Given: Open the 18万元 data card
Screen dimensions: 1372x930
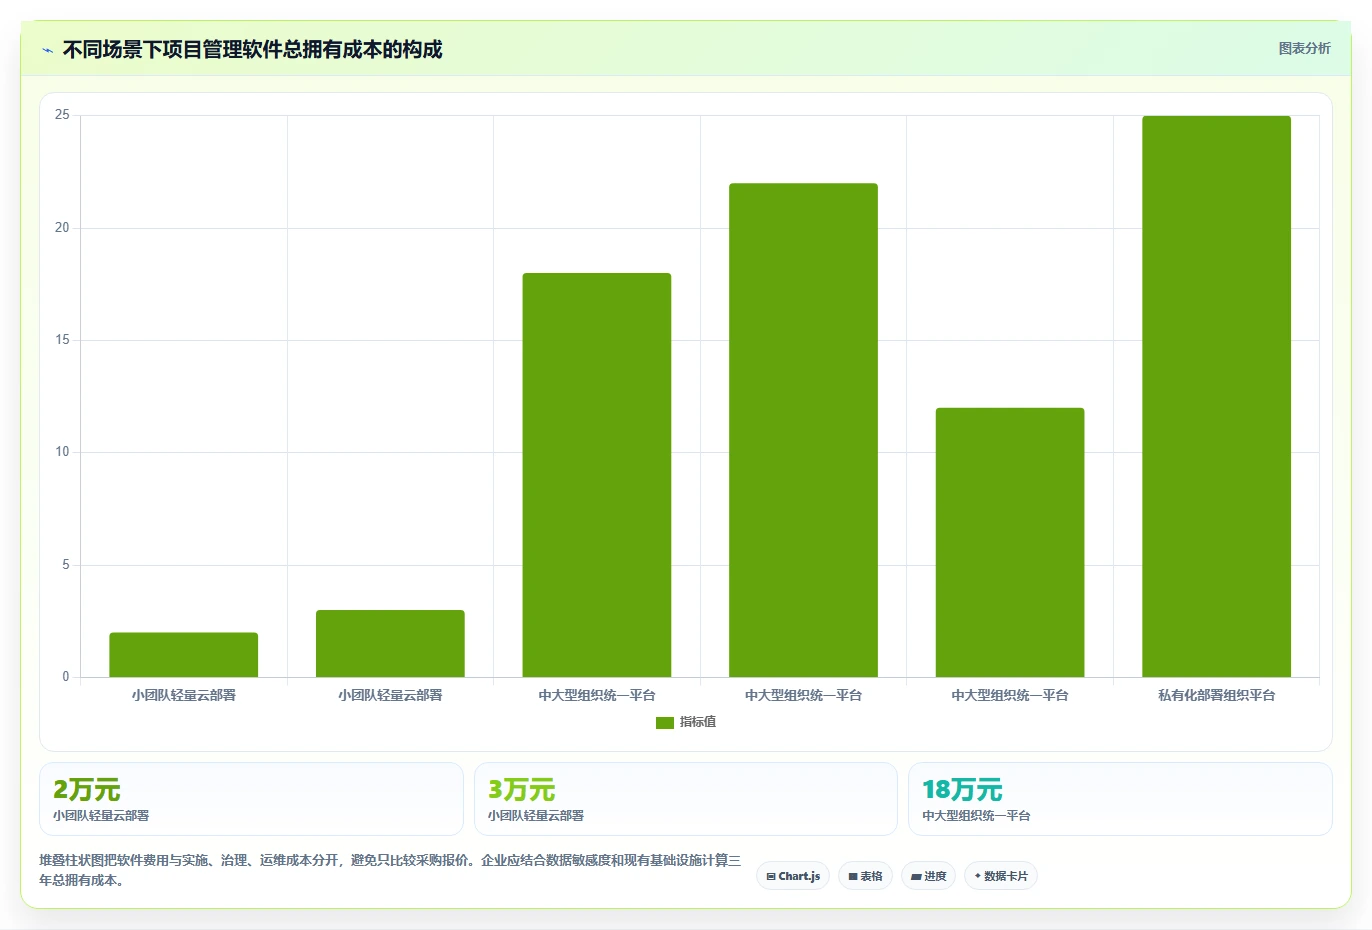Looking at the screenshot, I should 1120,799.
